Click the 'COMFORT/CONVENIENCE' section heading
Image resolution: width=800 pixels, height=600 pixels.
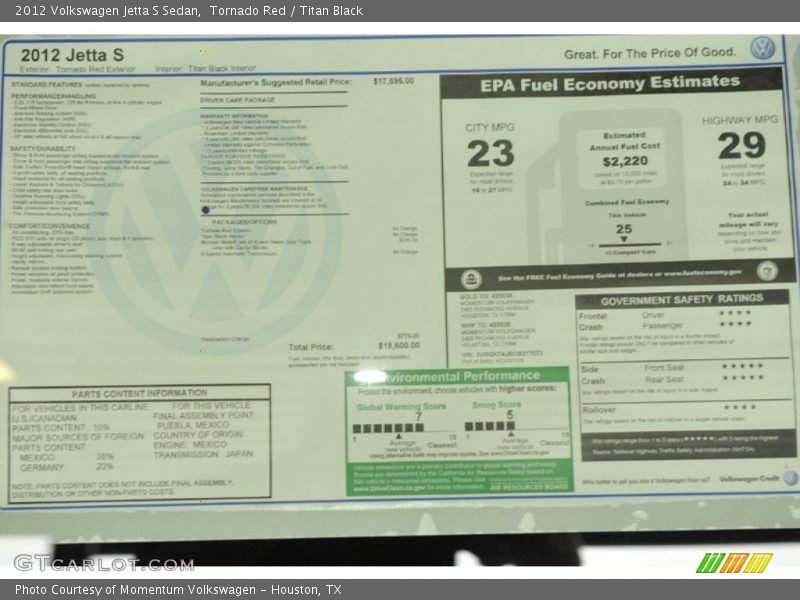(x=49, y=226)
